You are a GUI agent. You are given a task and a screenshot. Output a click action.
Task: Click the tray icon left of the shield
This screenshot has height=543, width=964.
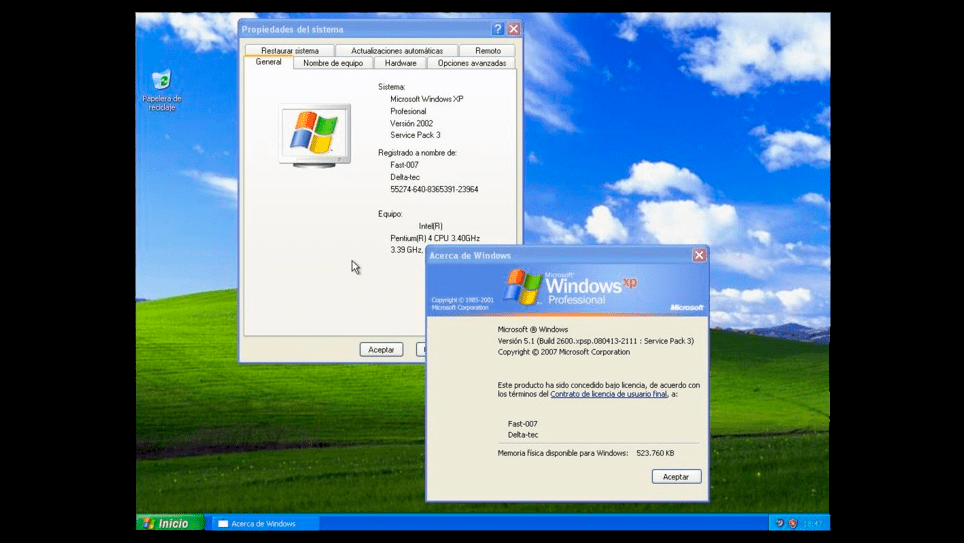[x=780, y=523]
